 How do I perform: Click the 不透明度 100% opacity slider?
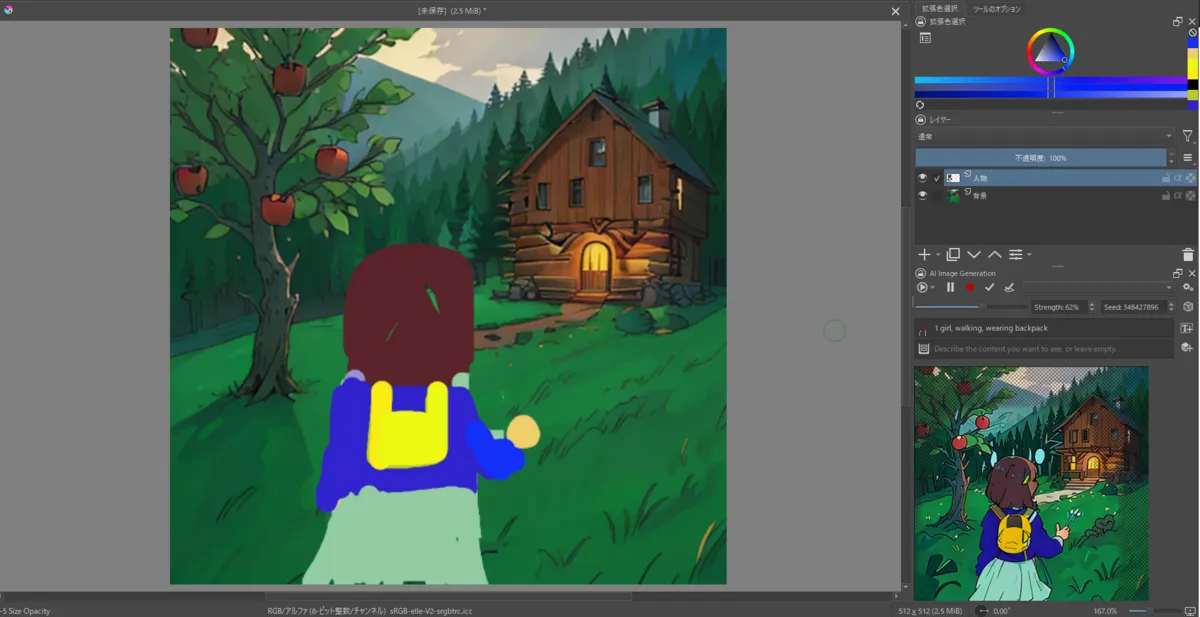click(x=1040, y=158)
